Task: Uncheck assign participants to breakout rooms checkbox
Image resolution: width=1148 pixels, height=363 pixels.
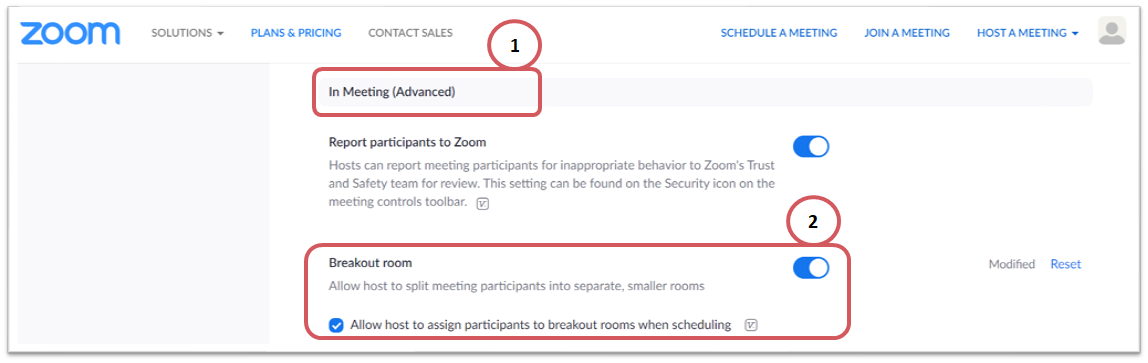Action: click(336, 325)
